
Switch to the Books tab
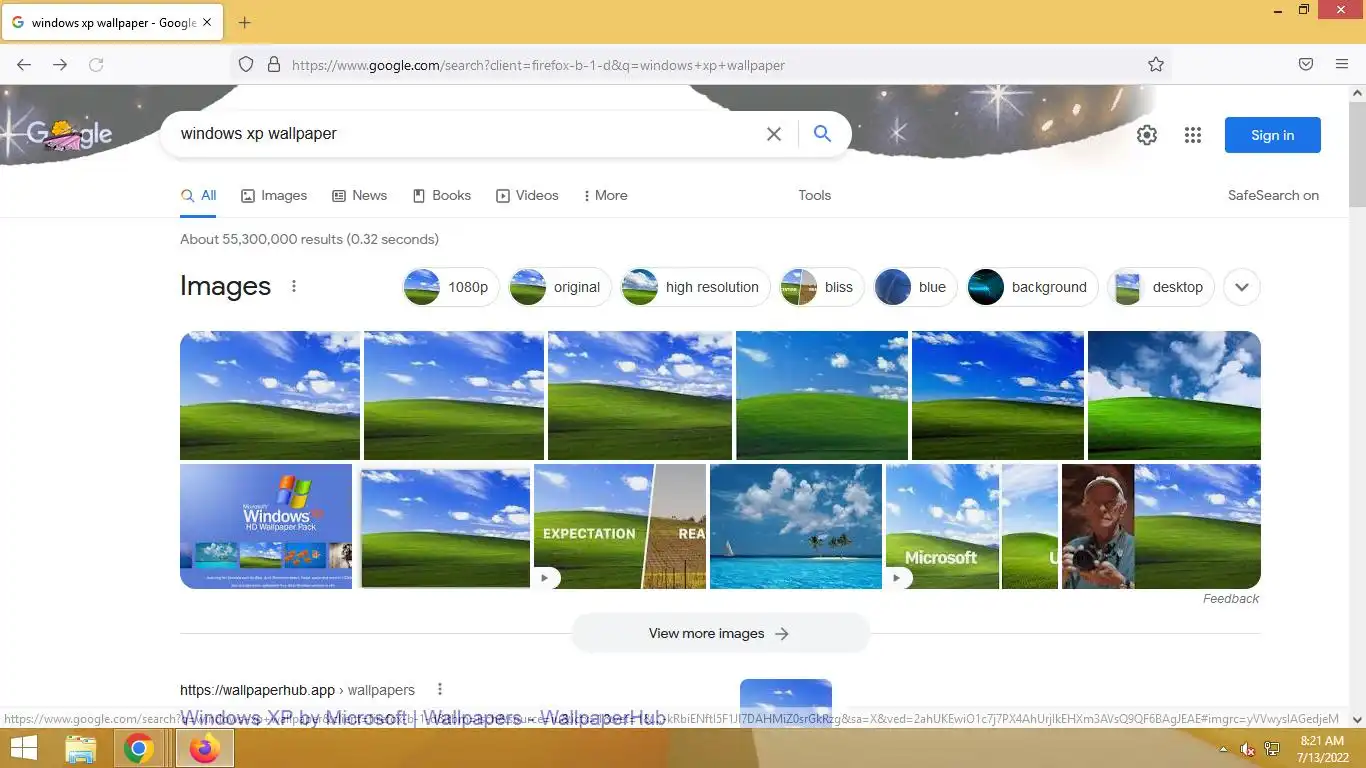point(442,196)
